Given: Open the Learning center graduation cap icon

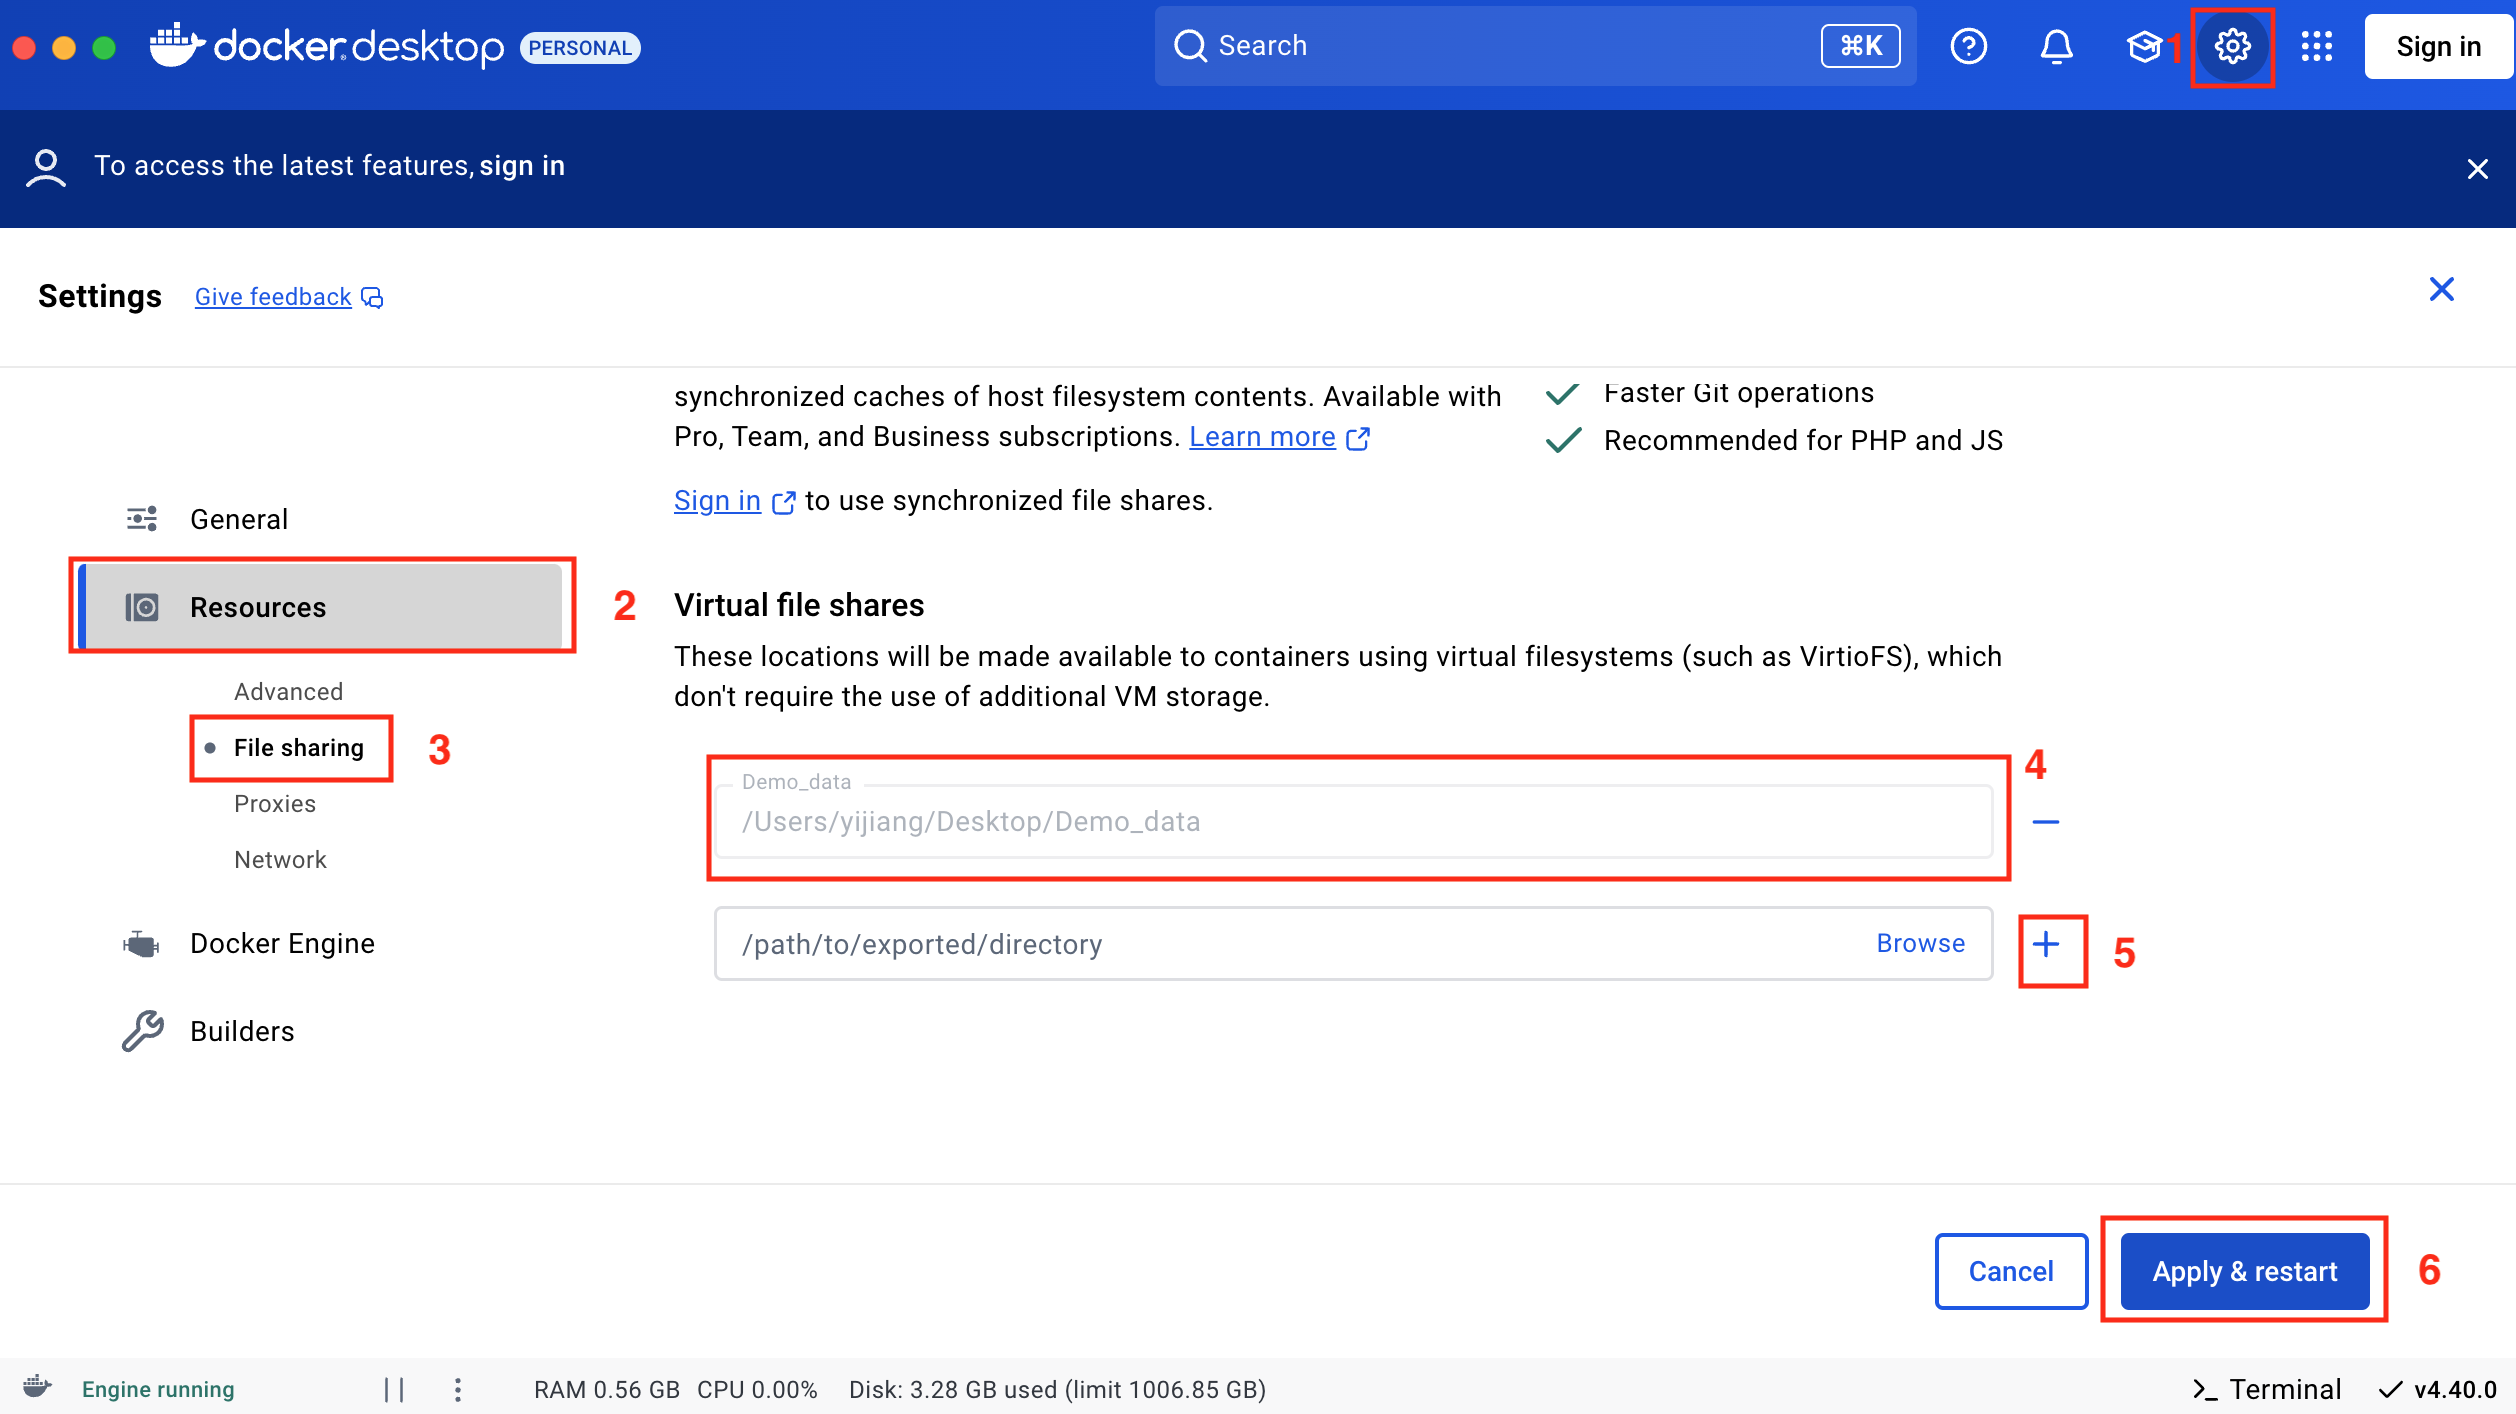Looking at the screenshot, I should [2144, 46].
